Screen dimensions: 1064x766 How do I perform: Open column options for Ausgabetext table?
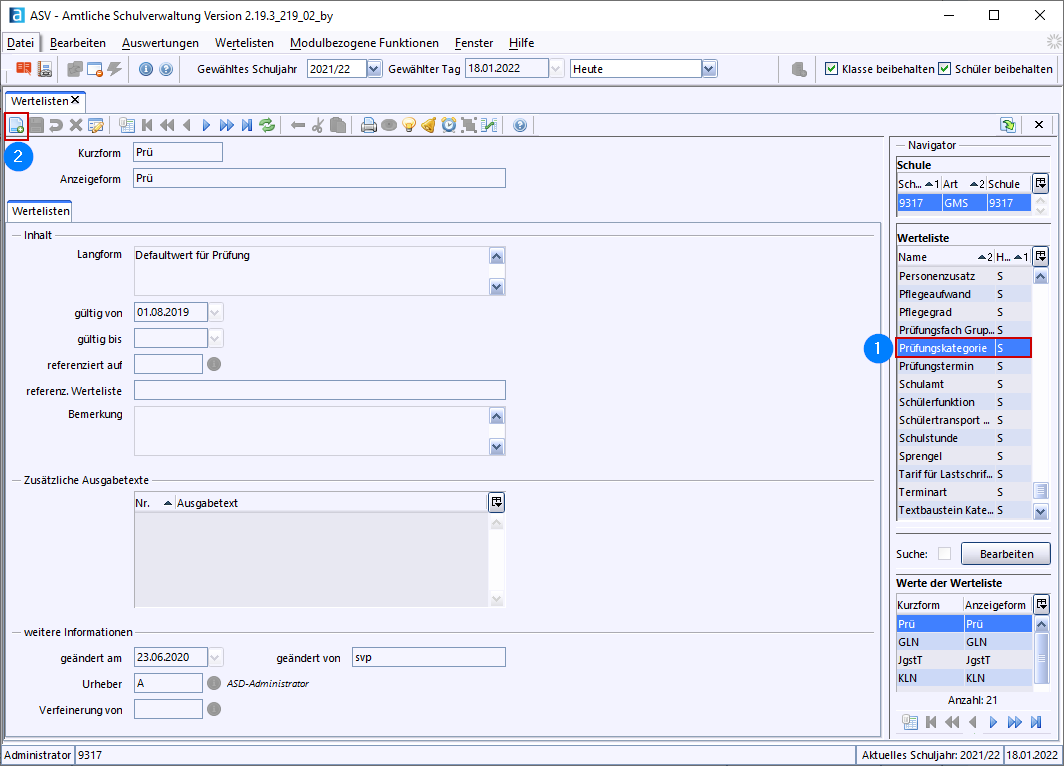point(497,502)
